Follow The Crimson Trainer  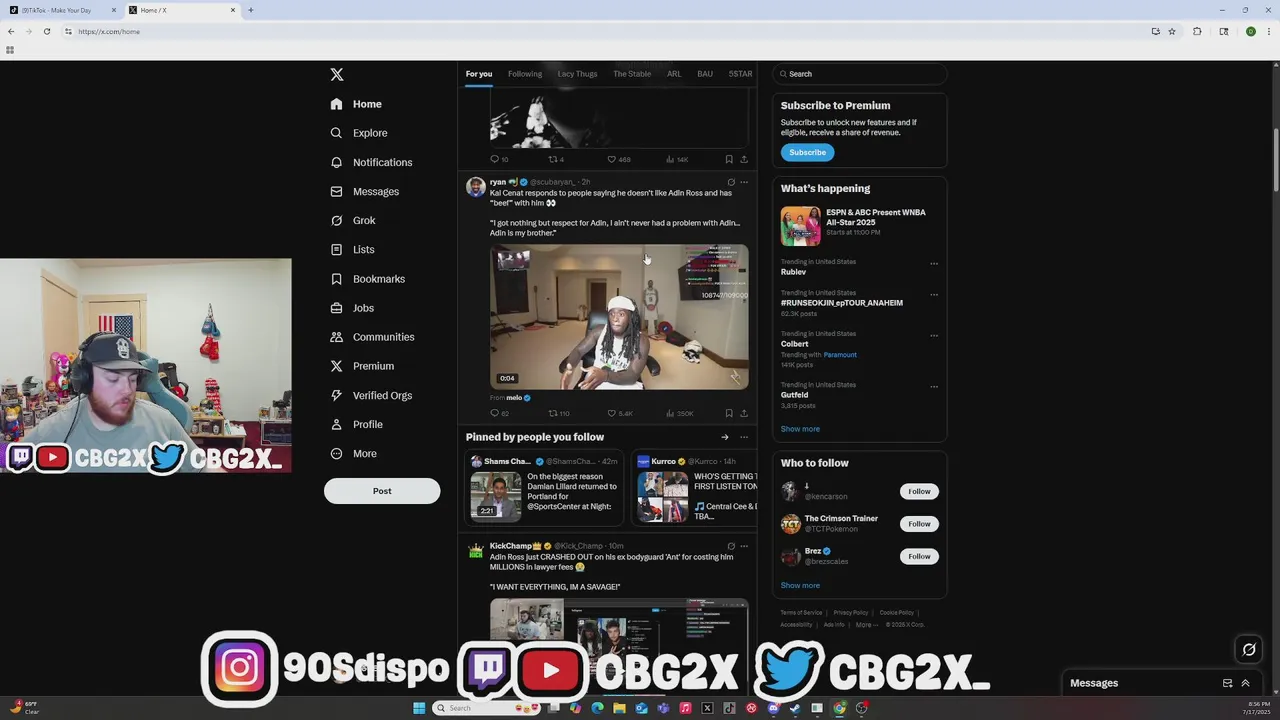point(919,524)
